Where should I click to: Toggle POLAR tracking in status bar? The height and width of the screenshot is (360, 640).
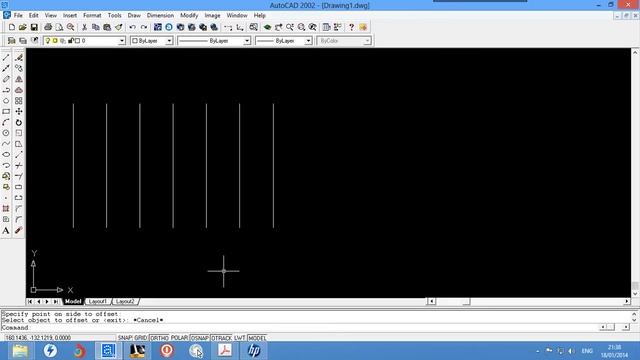(179, 338)
